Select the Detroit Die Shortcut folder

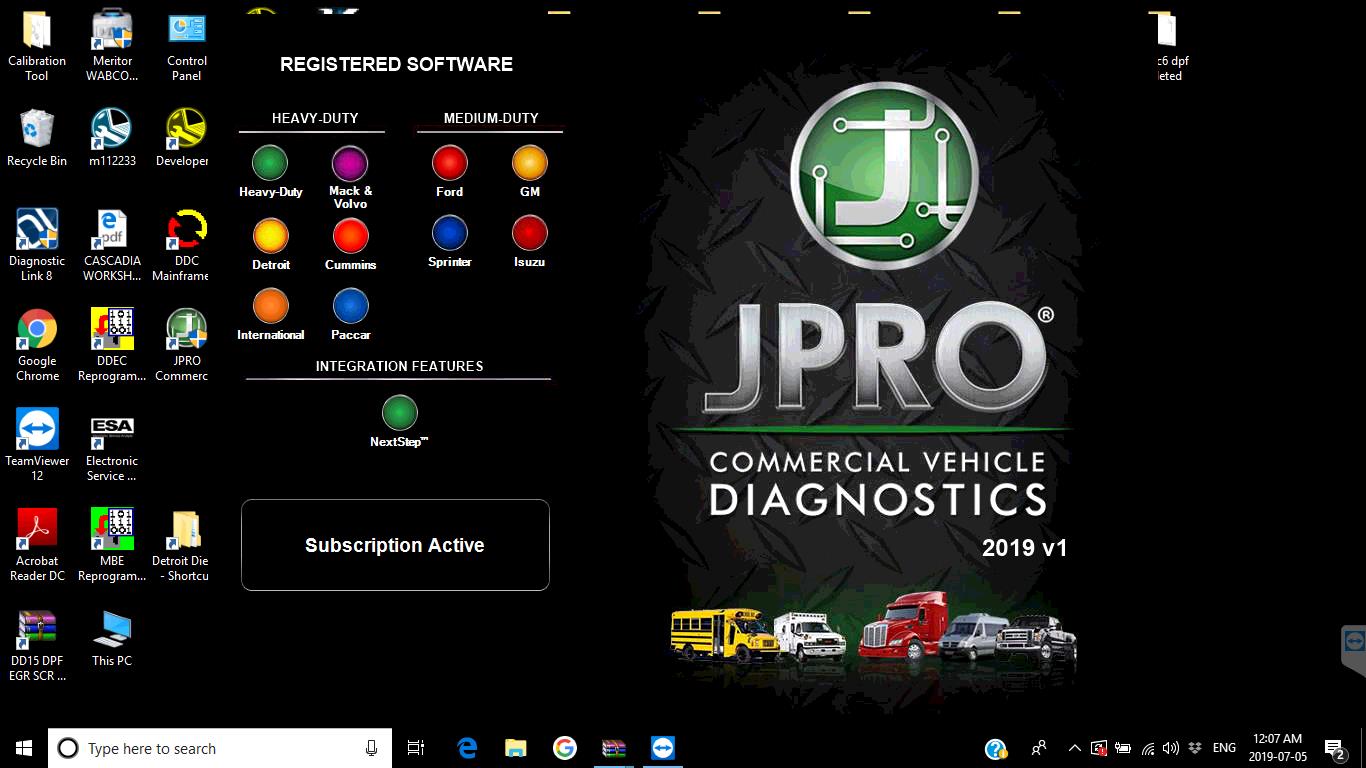(182, 545)
